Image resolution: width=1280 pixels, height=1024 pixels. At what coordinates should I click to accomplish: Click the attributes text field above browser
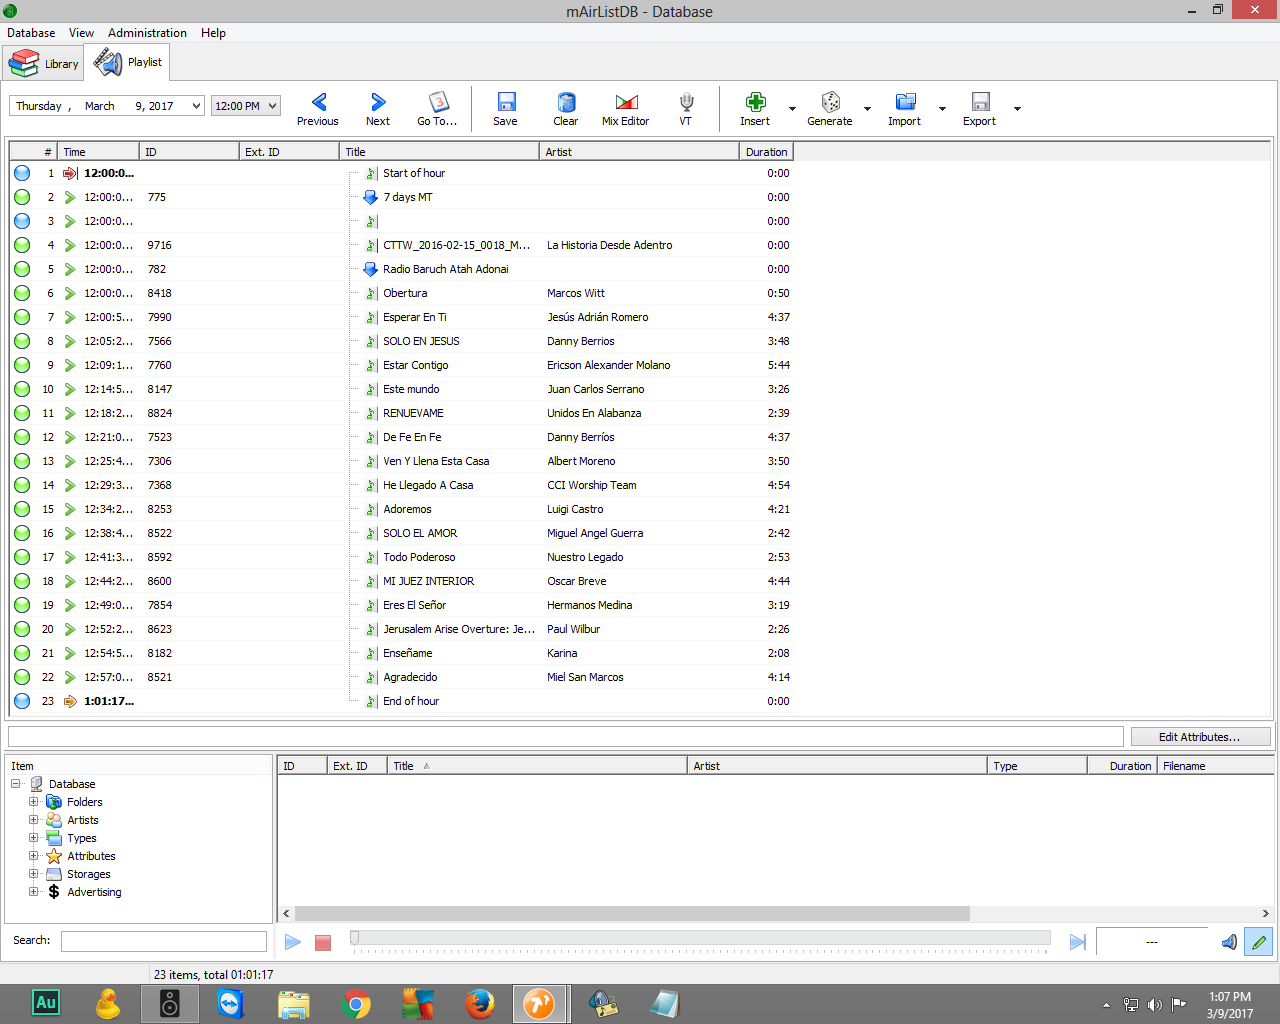pyautogui.click(x=566, y=737)
